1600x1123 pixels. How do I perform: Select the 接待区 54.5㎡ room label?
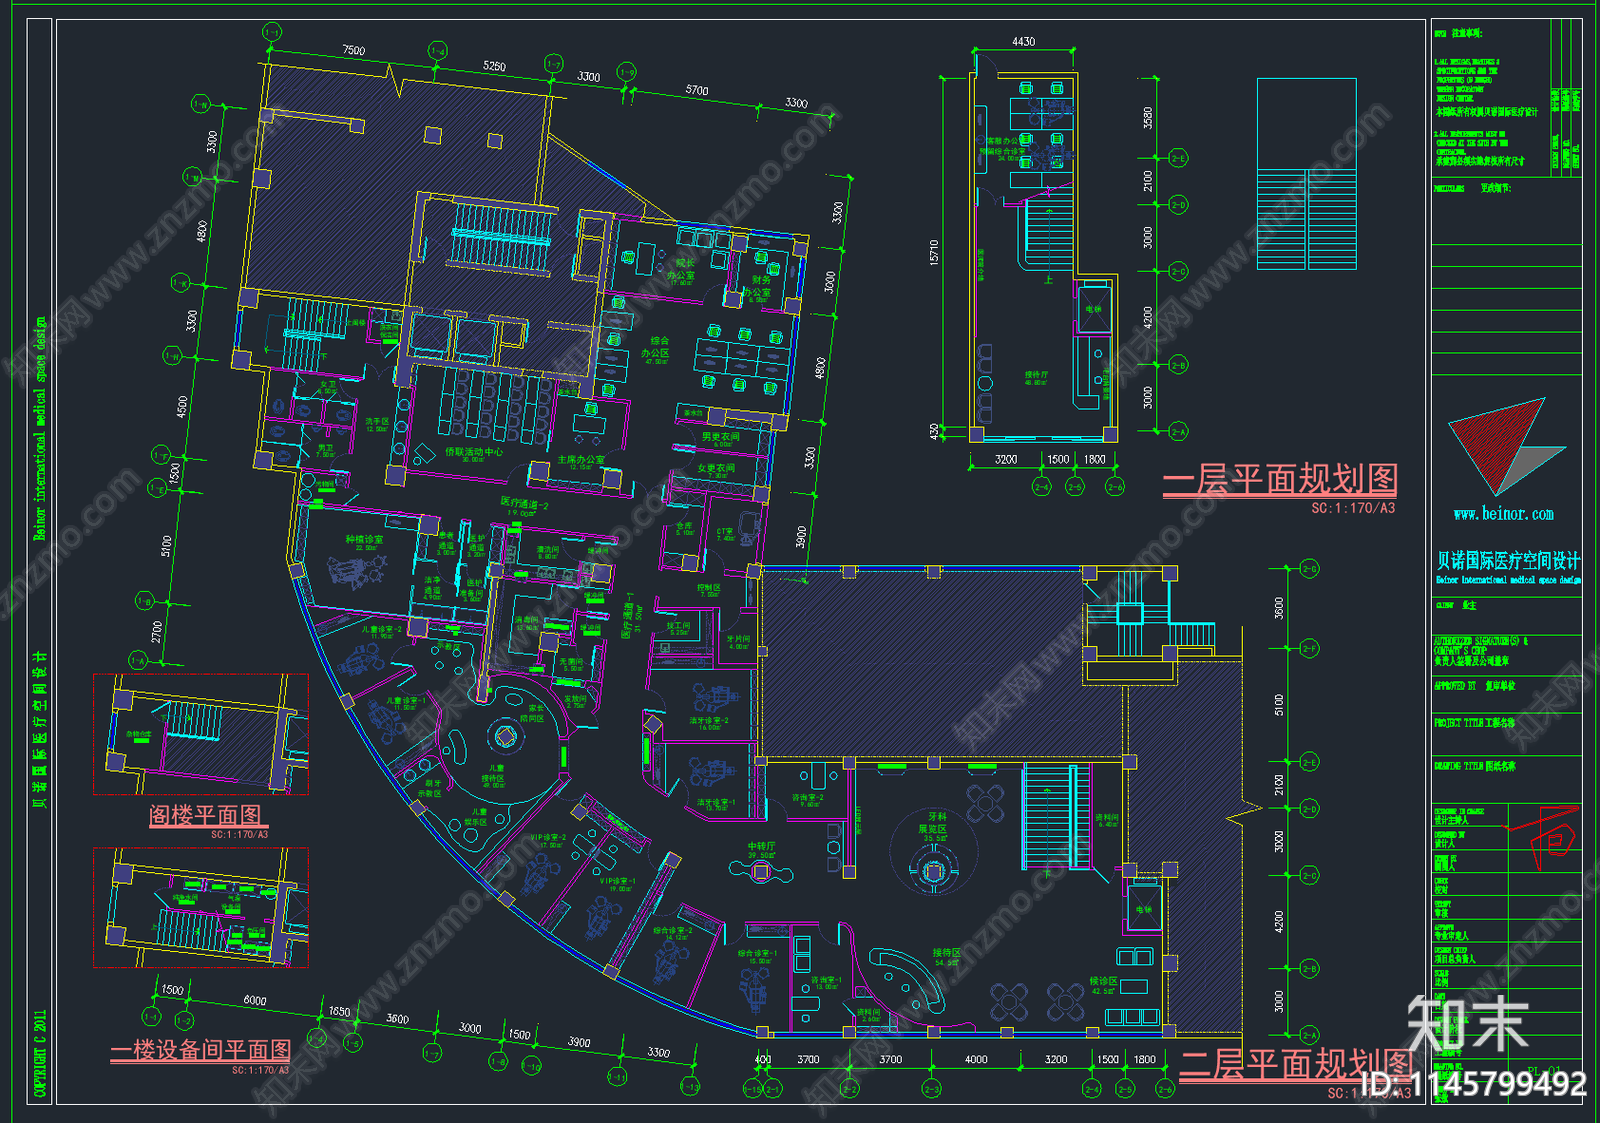[947, 958]
